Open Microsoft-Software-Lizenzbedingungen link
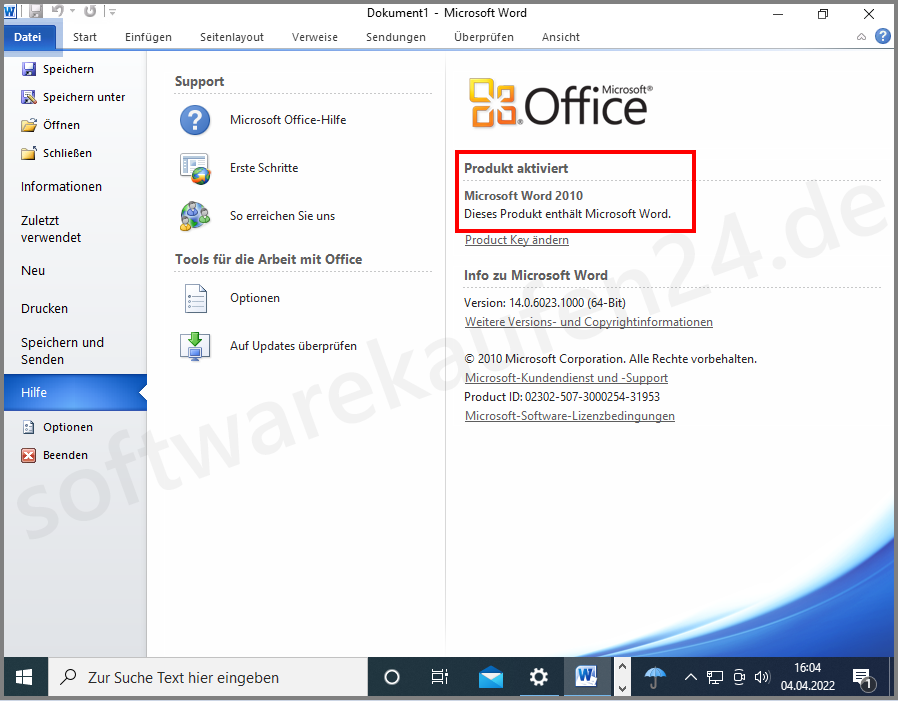This screenshot has height=701, width=898. click(570, 416)
